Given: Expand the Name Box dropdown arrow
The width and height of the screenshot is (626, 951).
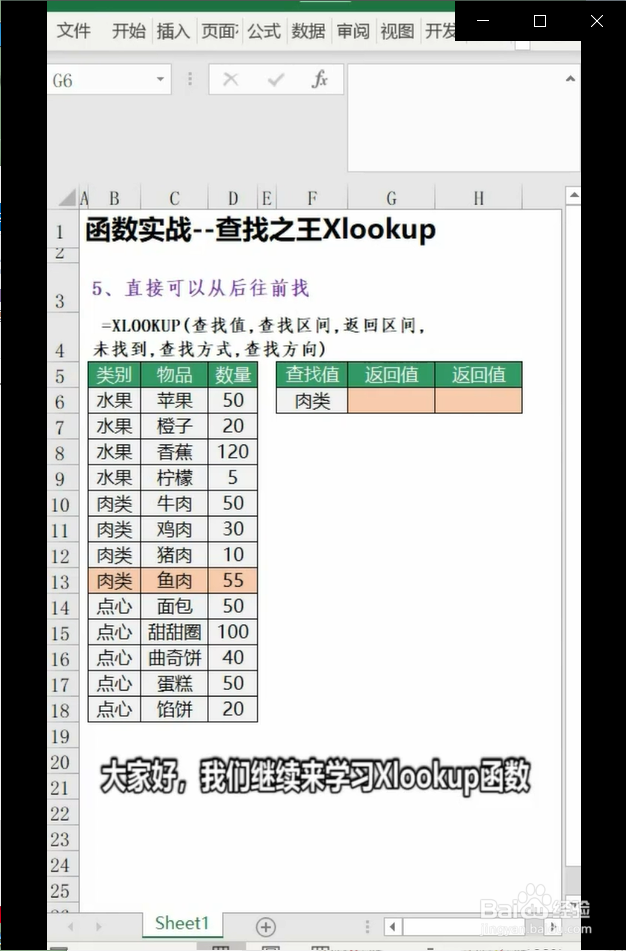Looking at the screenshot, I should coord(160,79).
